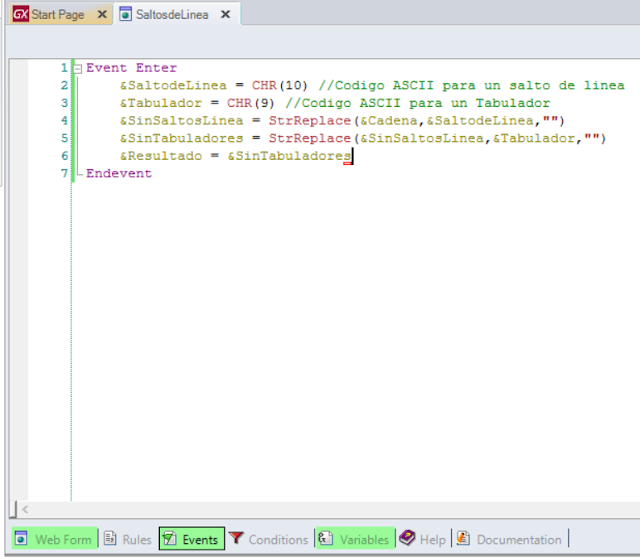This screenshot has width=640, height=557.
Task: Switch to the Start Page tab
Action: (x=58, y=15)
